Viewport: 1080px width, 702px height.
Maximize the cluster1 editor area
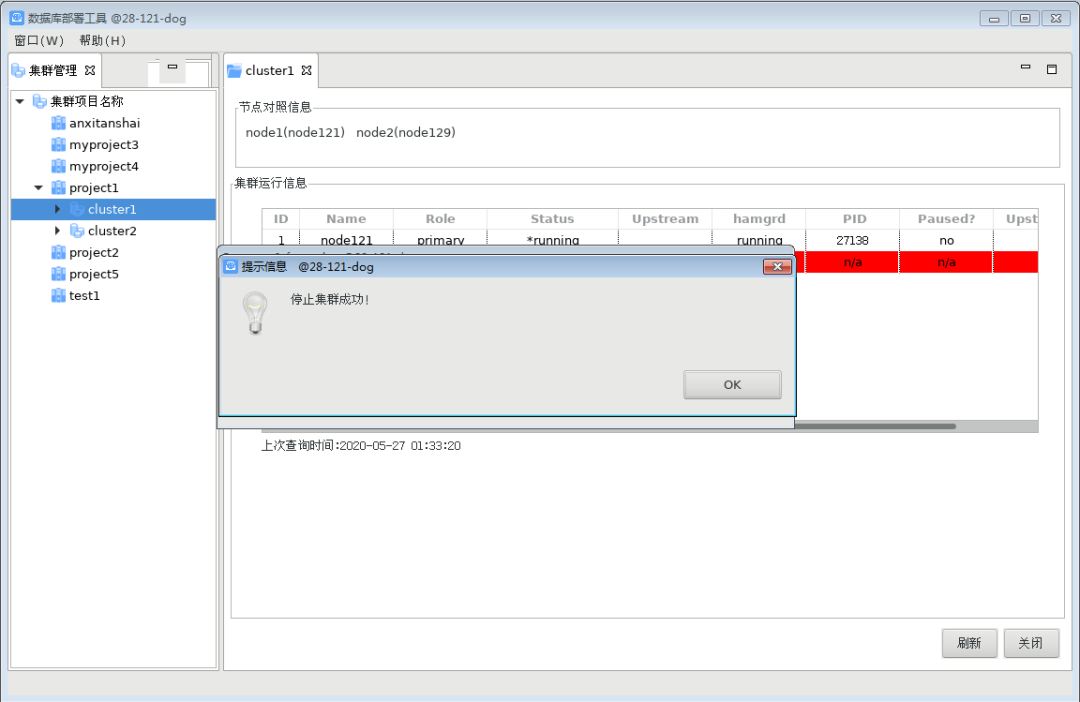1052,69
